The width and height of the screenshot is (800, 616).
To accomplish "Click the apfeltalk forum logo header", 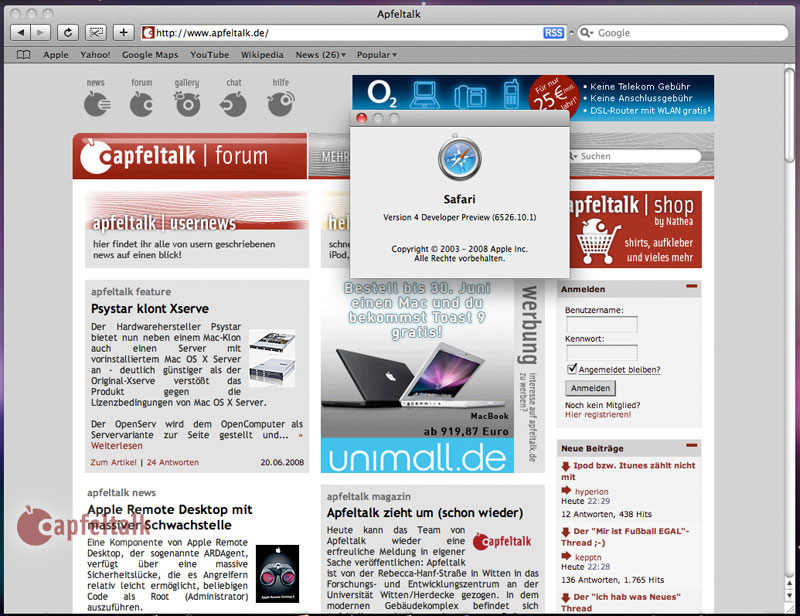I will pyautogui.click(x=190, y=156).
